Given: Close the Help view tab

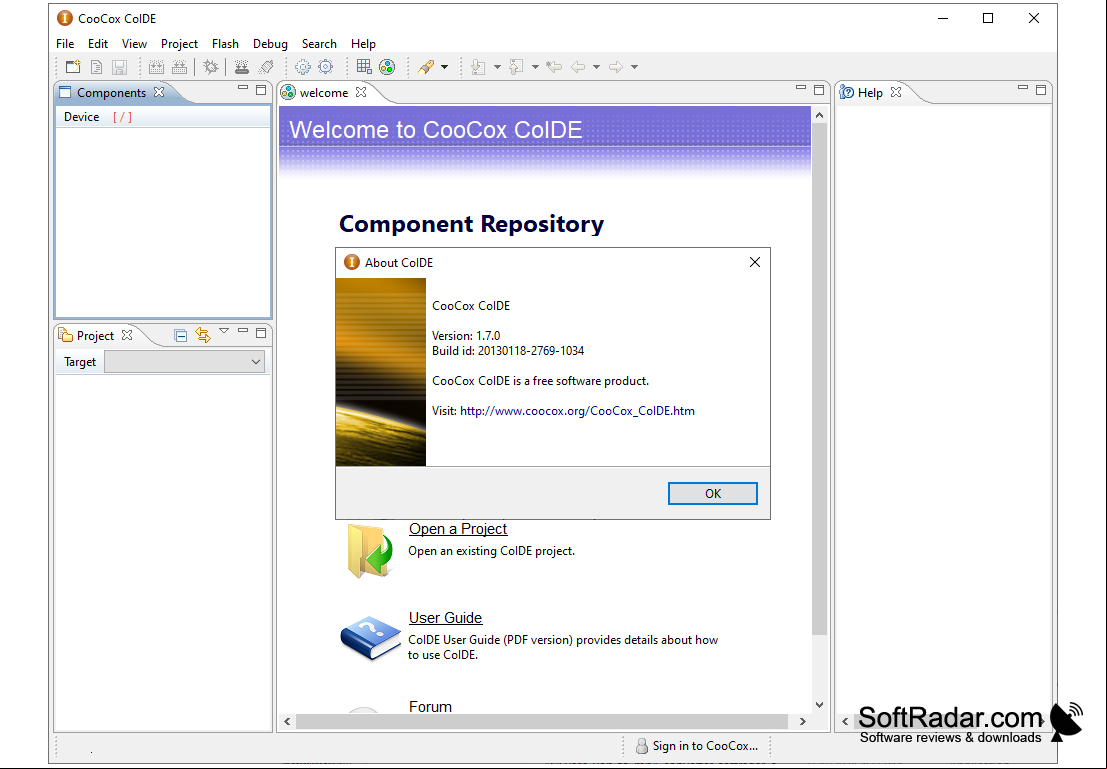Looking at the screenshot, I should [x=896, y=92].
